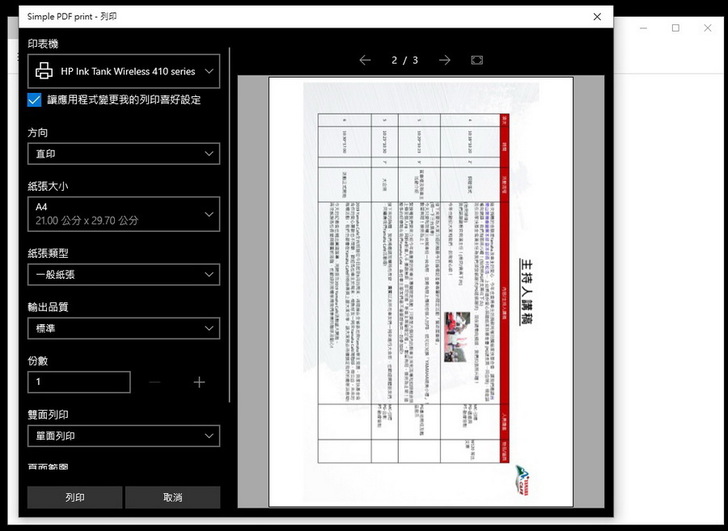Open the 紙張大小 dropdown showing A4
Viewport: 728px width, 531px height.
tap(124, 214)
